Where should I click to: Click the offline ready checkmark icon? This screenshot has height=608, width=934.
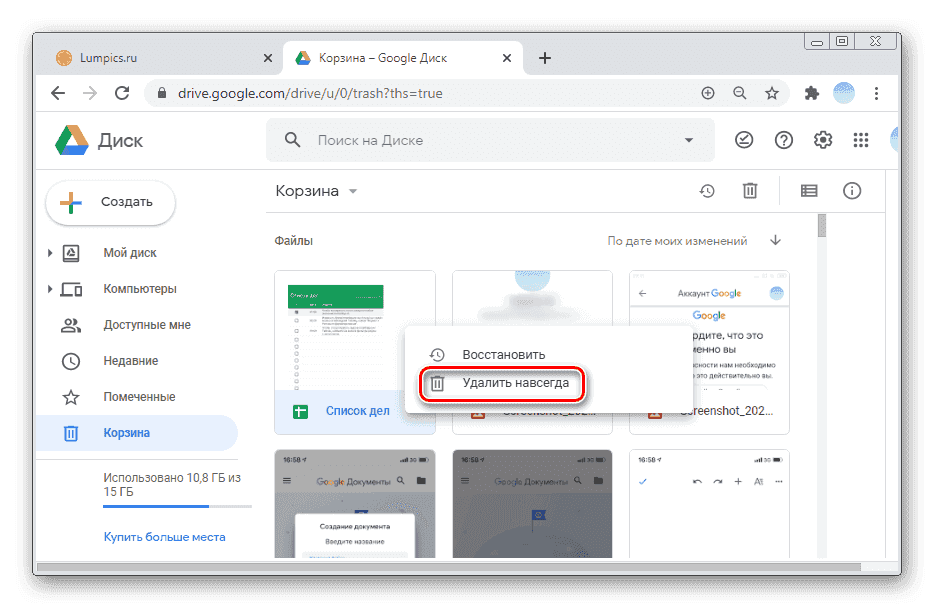point(745,141)
